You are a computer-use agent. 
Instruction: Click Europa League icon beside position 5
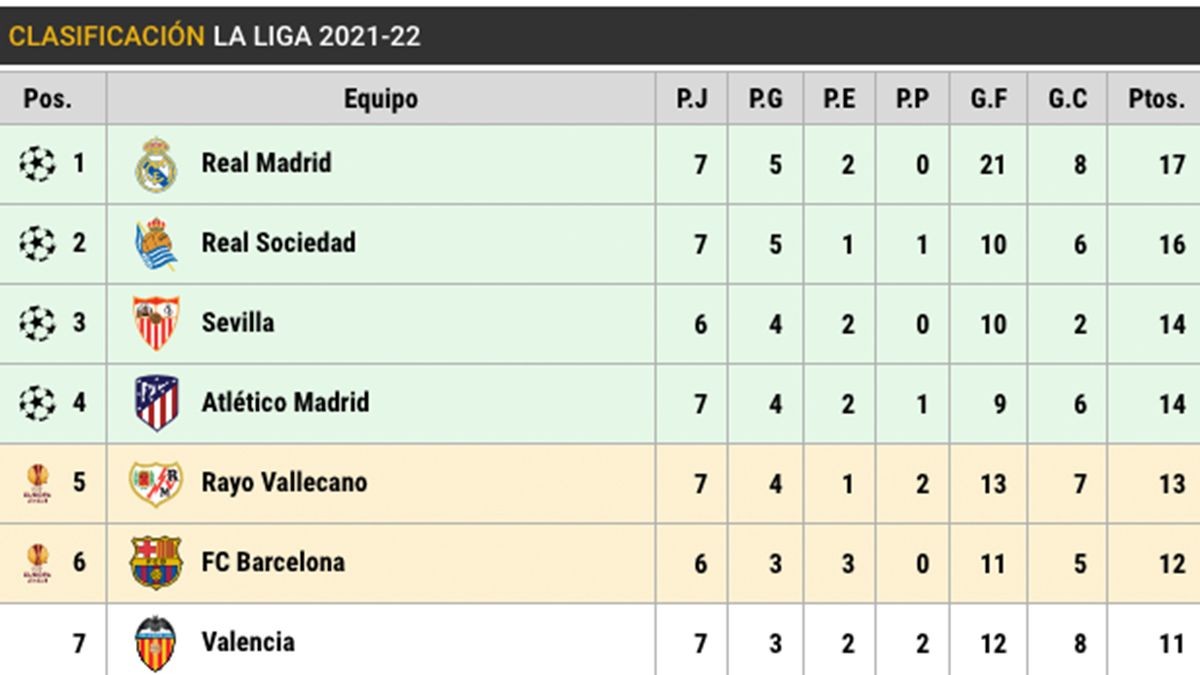point(37,483)
